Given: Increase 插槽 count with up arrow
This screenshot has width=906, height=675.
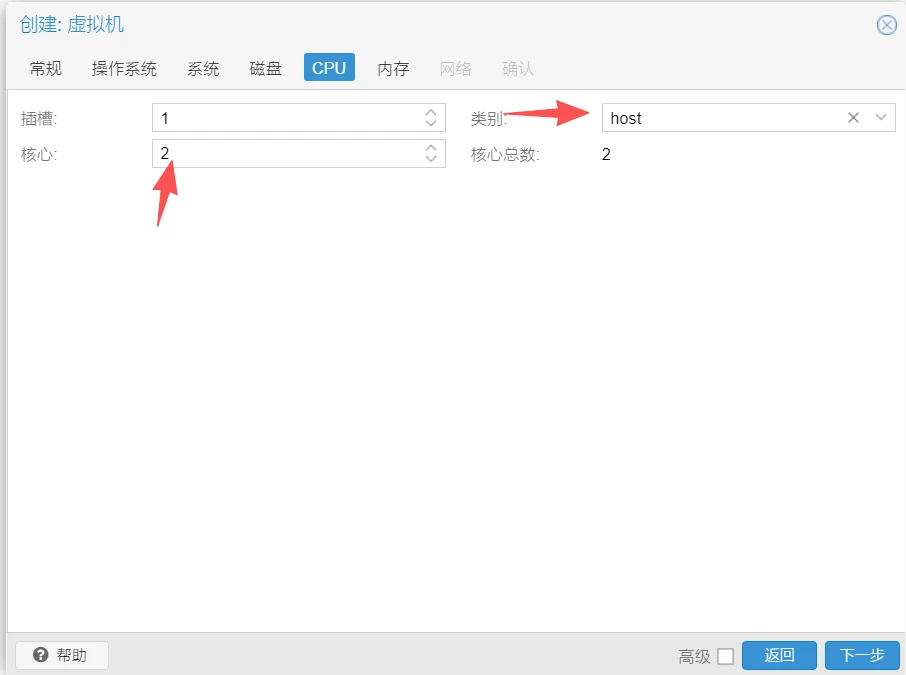Looking at the screenshot, I should coord(431,112).
